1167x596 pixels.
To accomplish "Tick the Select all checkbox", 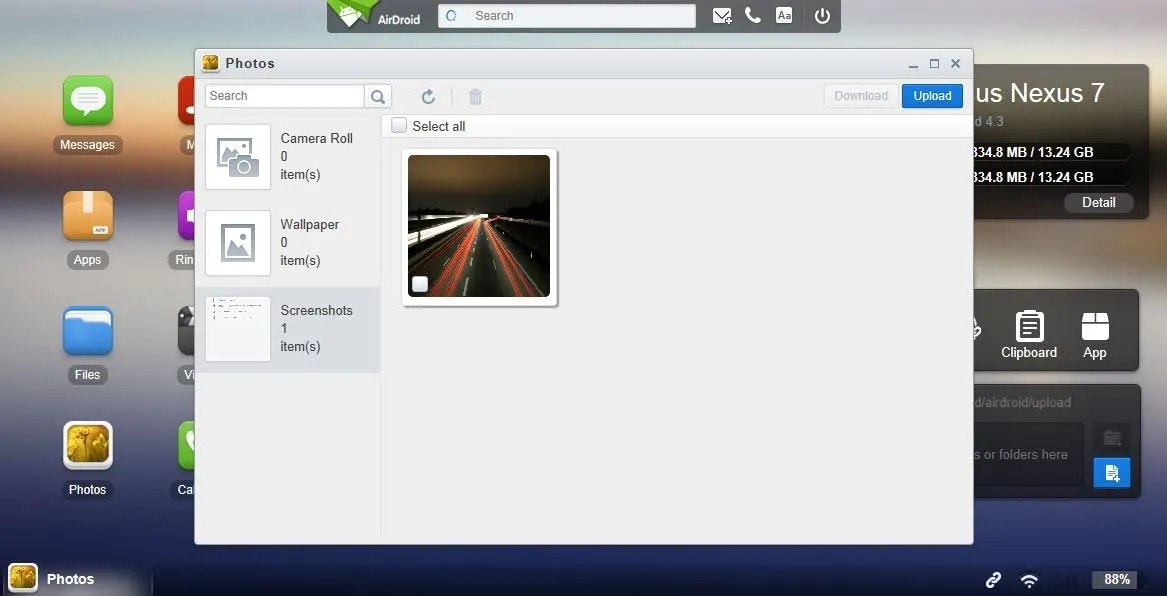I will [400, 126].
